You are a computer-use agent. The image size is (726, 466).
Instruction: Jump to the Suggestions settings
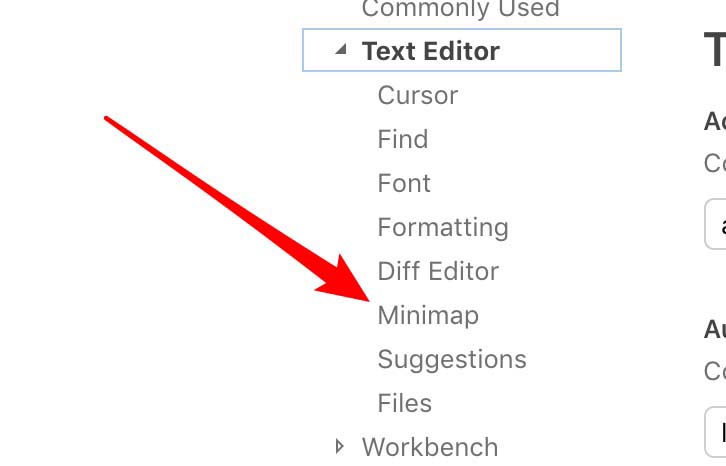tap(451, 360)
